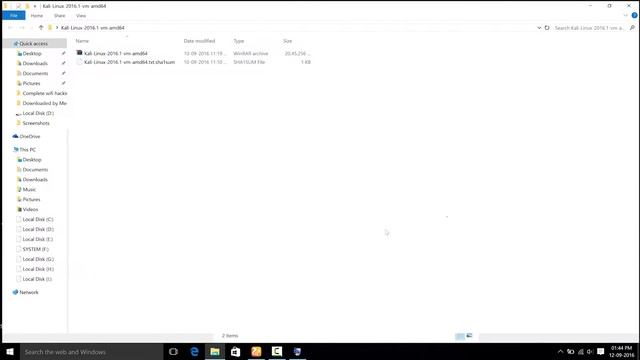The image size is (640, 360).
Task: Select Network in the navigation pane
Action: [x=29, y=292]
